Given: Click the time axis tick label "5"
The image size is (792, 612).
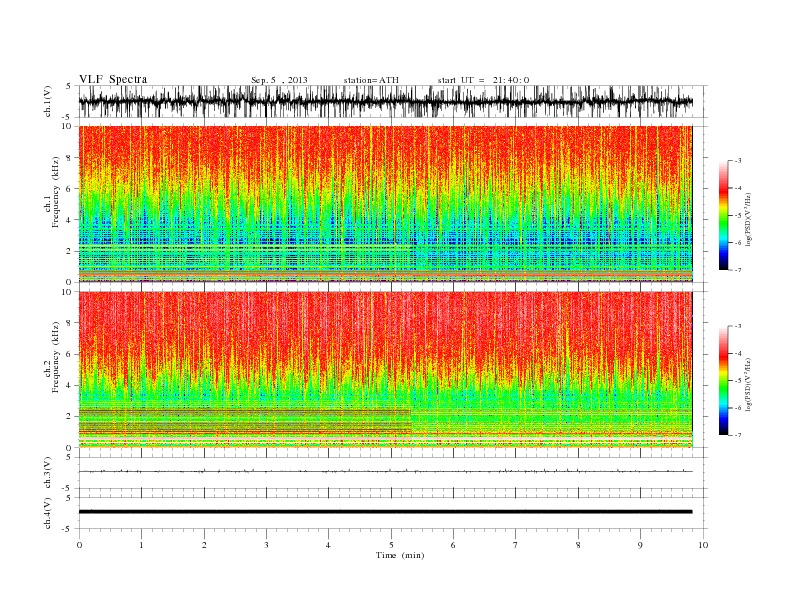Looking at the screenshot, I should 391,545.
